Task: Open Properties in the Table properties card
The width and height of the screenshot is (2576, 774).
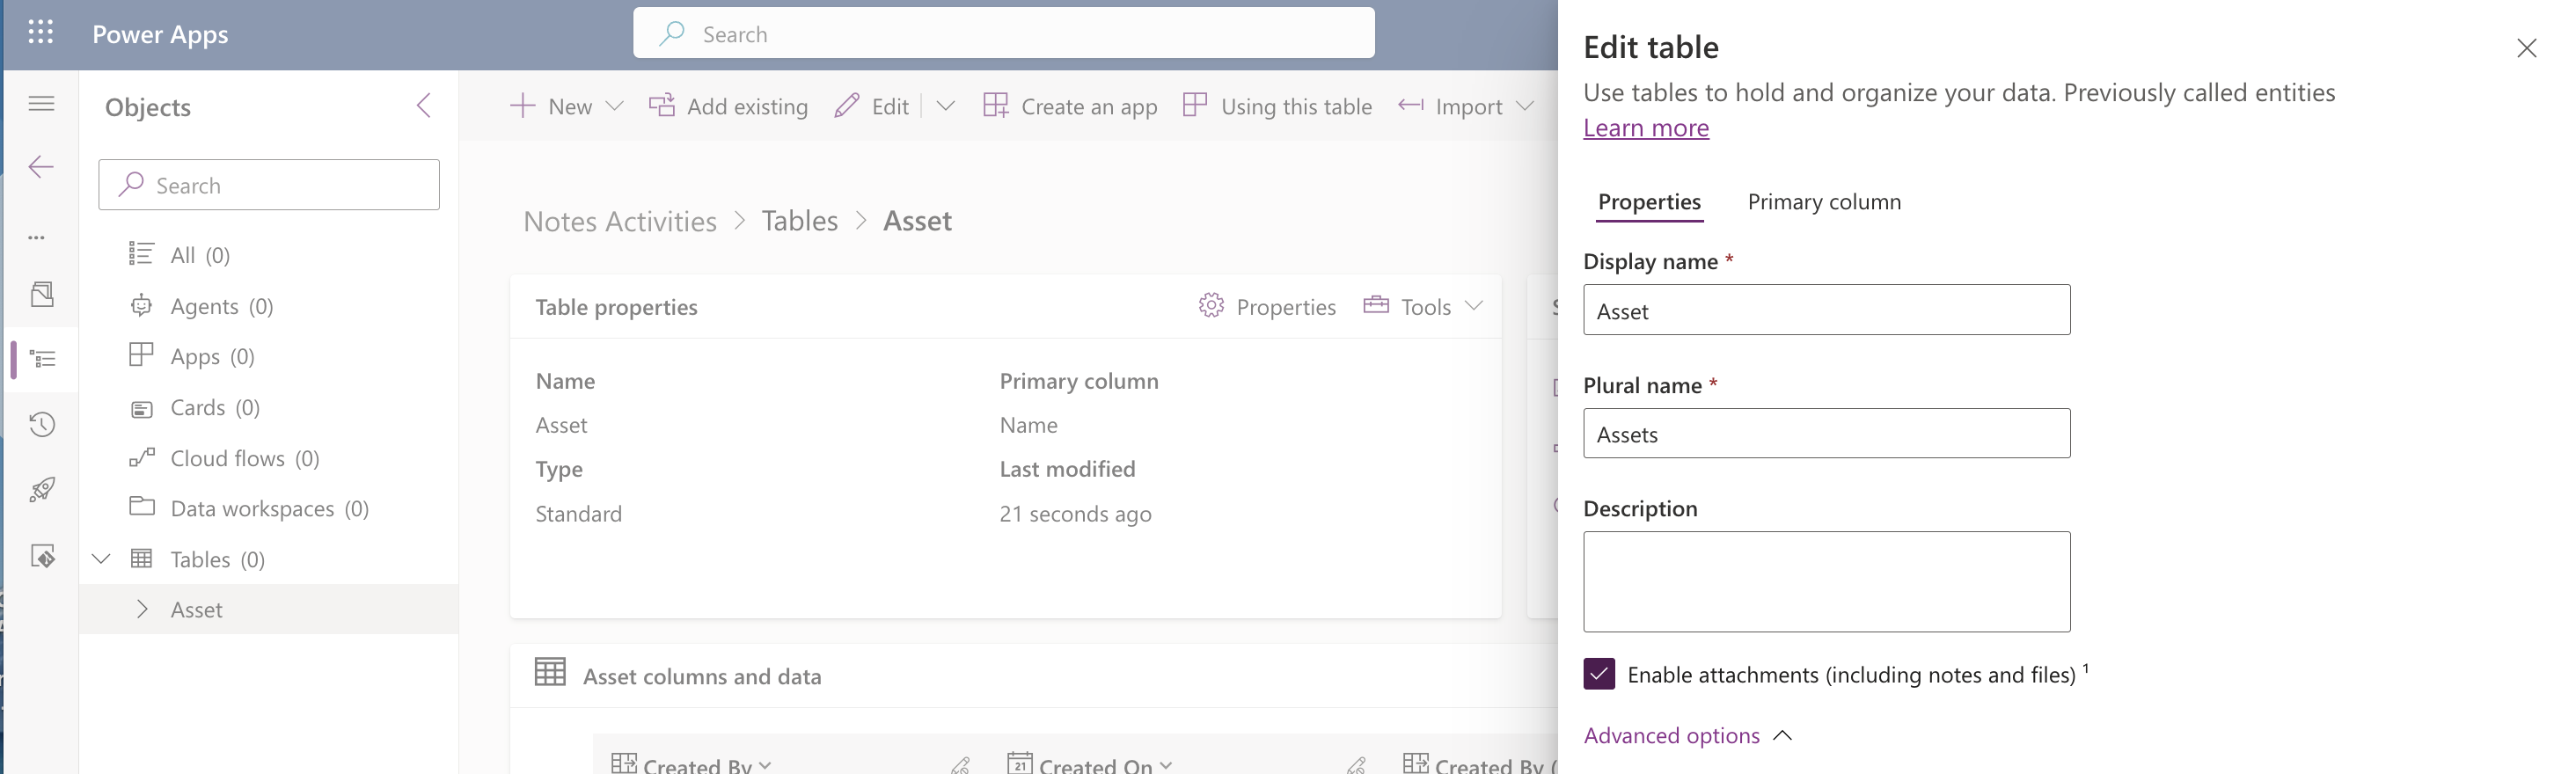Action: [1267, 306]
